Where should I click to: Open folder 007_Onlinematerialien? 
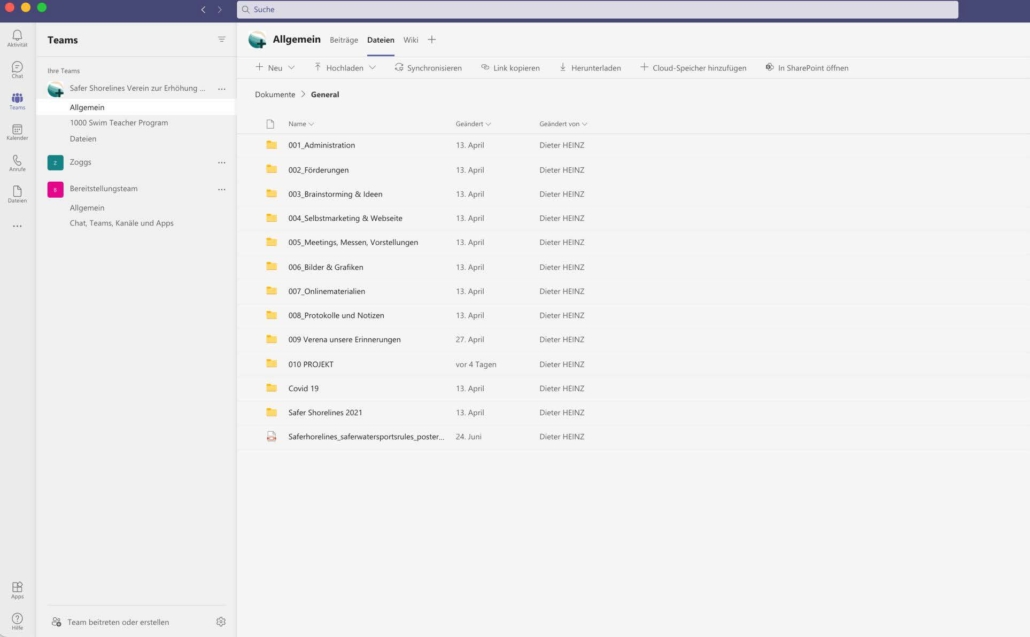326,291
